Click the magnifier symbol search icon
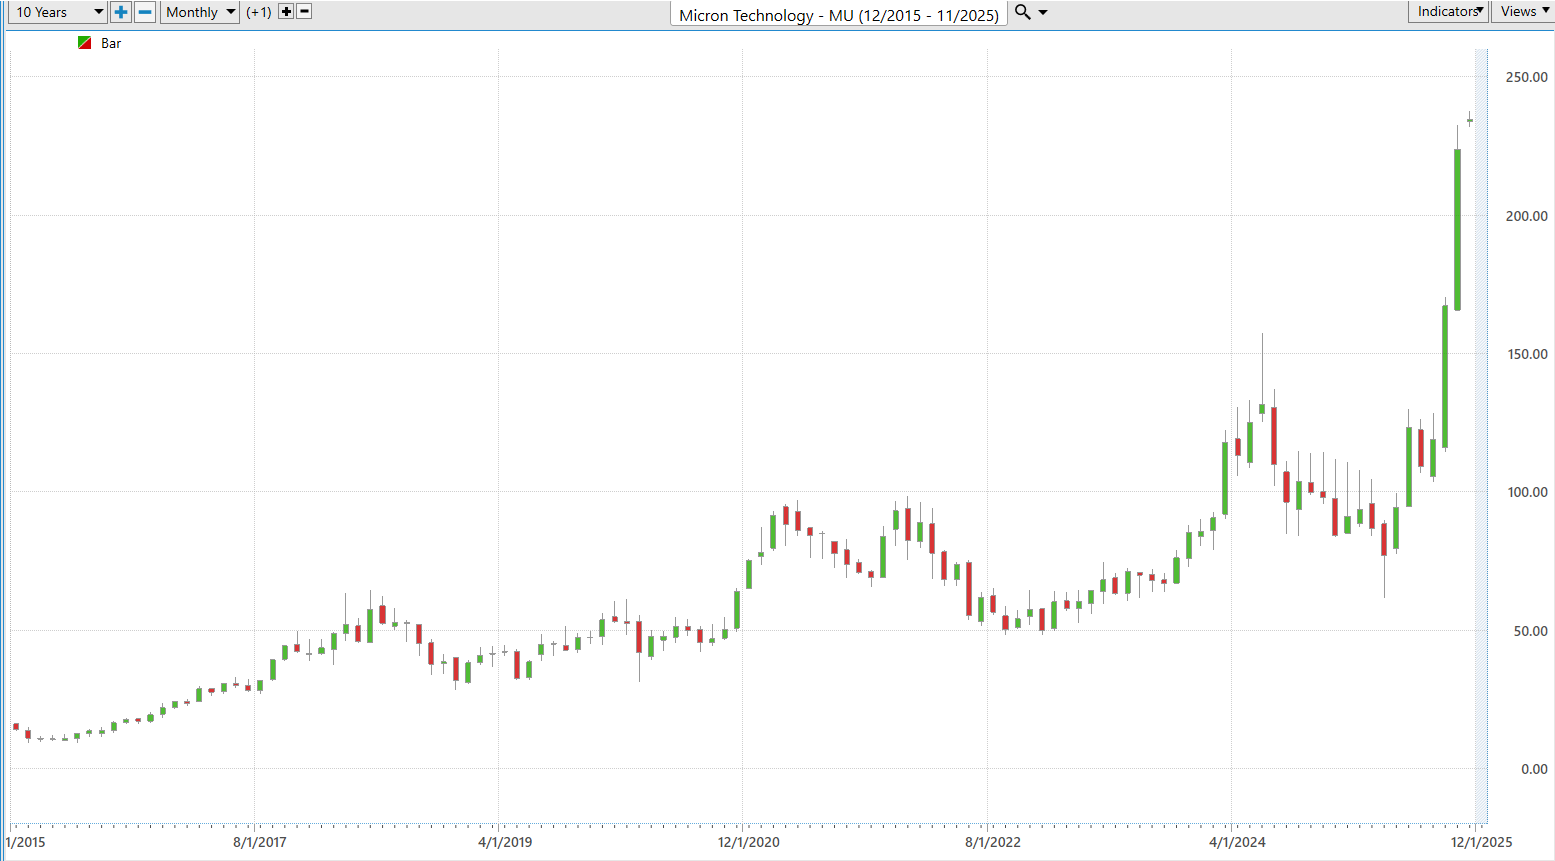The height and width of the screenshot is (861, 1555). [1022, 12]
